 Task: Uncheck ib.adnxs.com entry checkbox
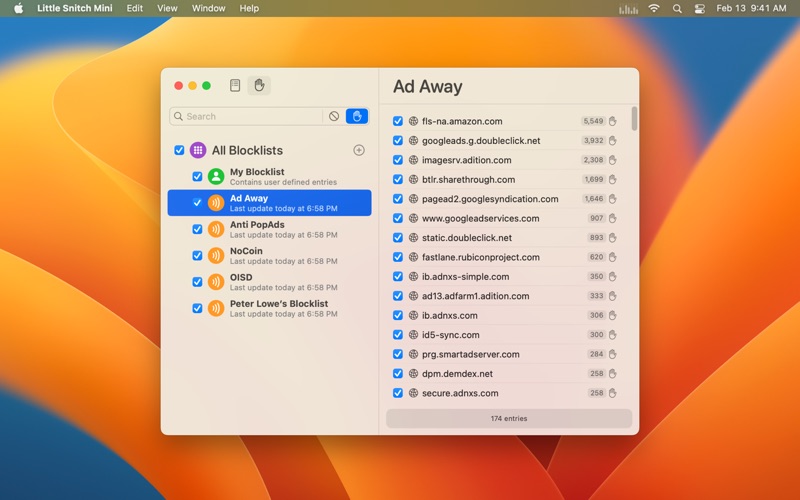(x=397, y=315)
